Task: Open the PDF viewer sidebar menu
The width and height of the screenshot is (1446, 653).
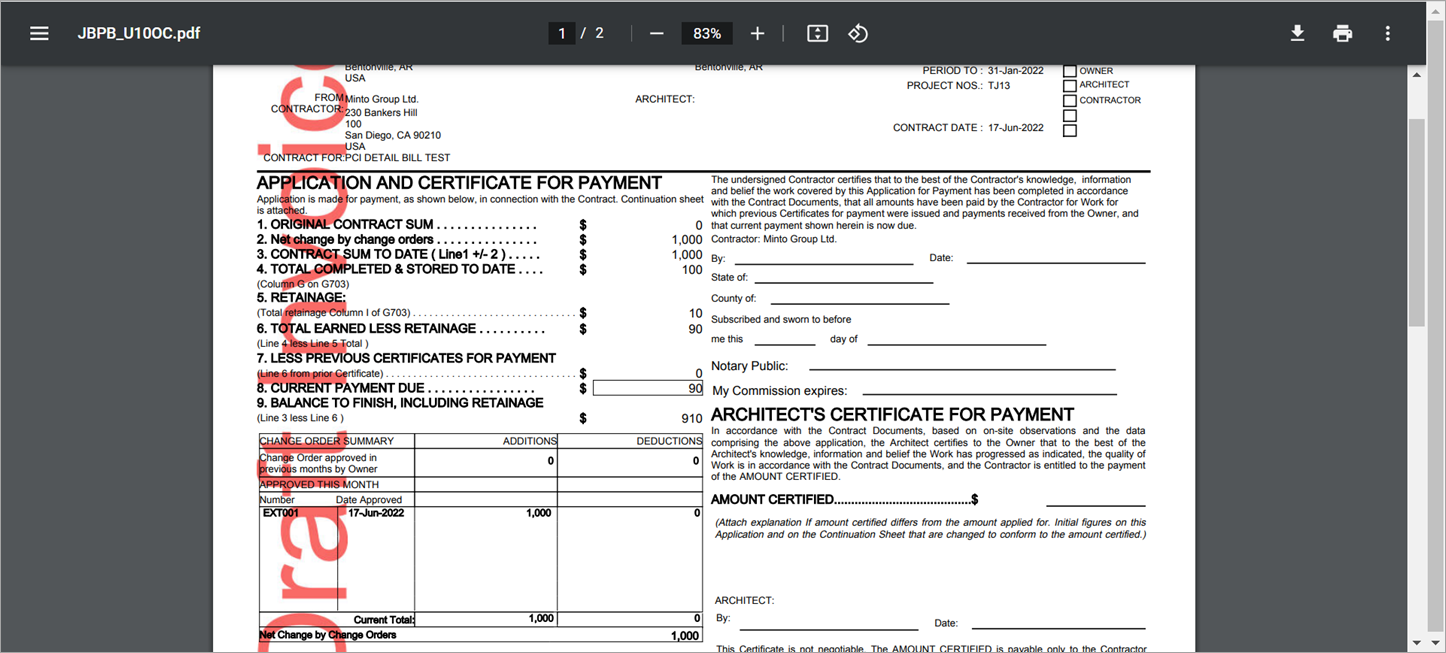Action: click(39, 33)
